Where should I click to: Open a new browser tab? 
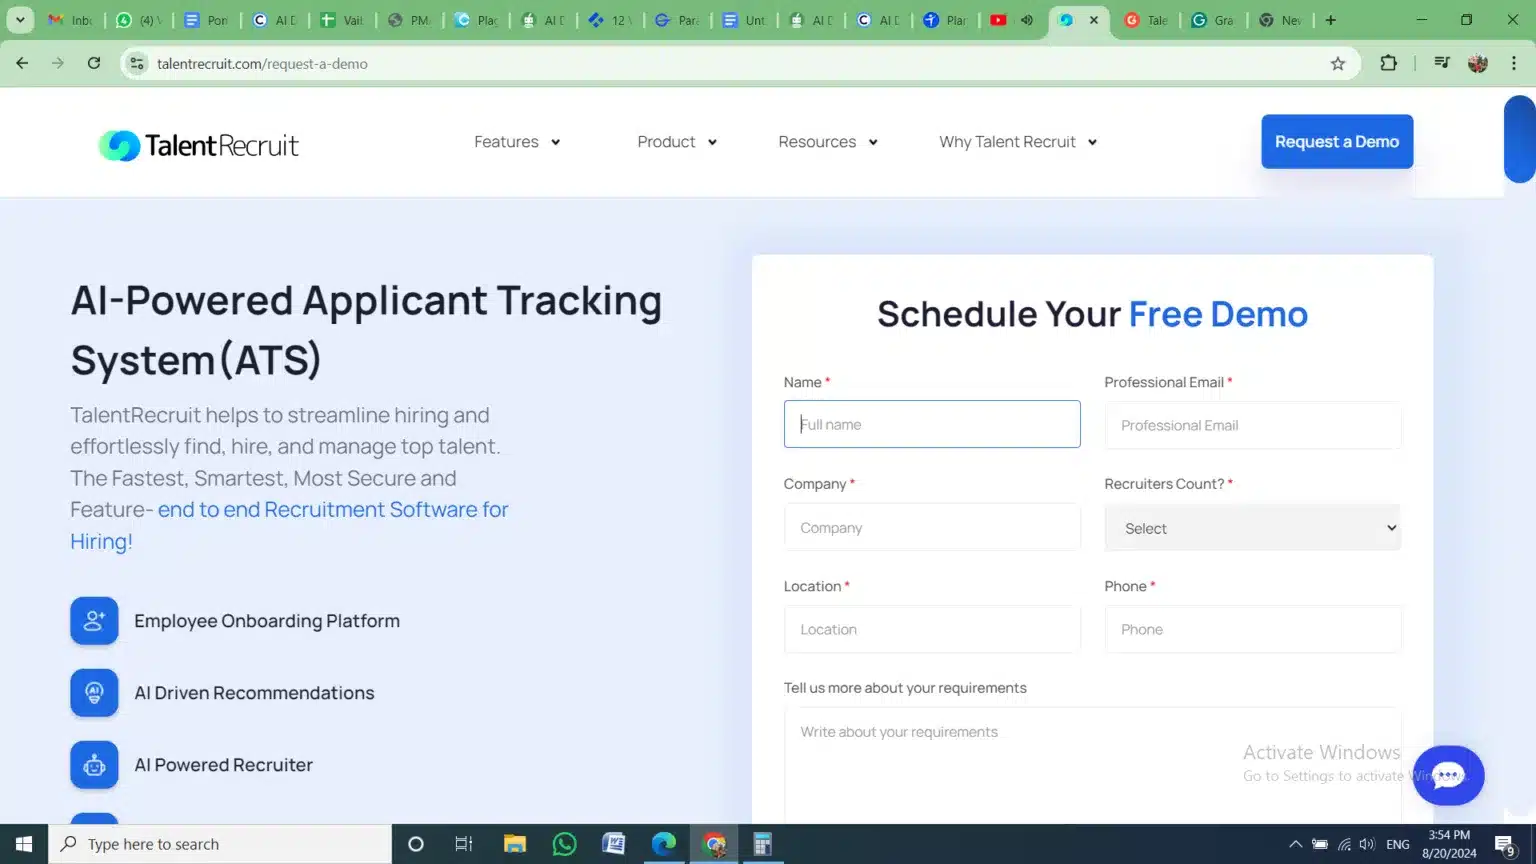click(x=1330, y=20)
